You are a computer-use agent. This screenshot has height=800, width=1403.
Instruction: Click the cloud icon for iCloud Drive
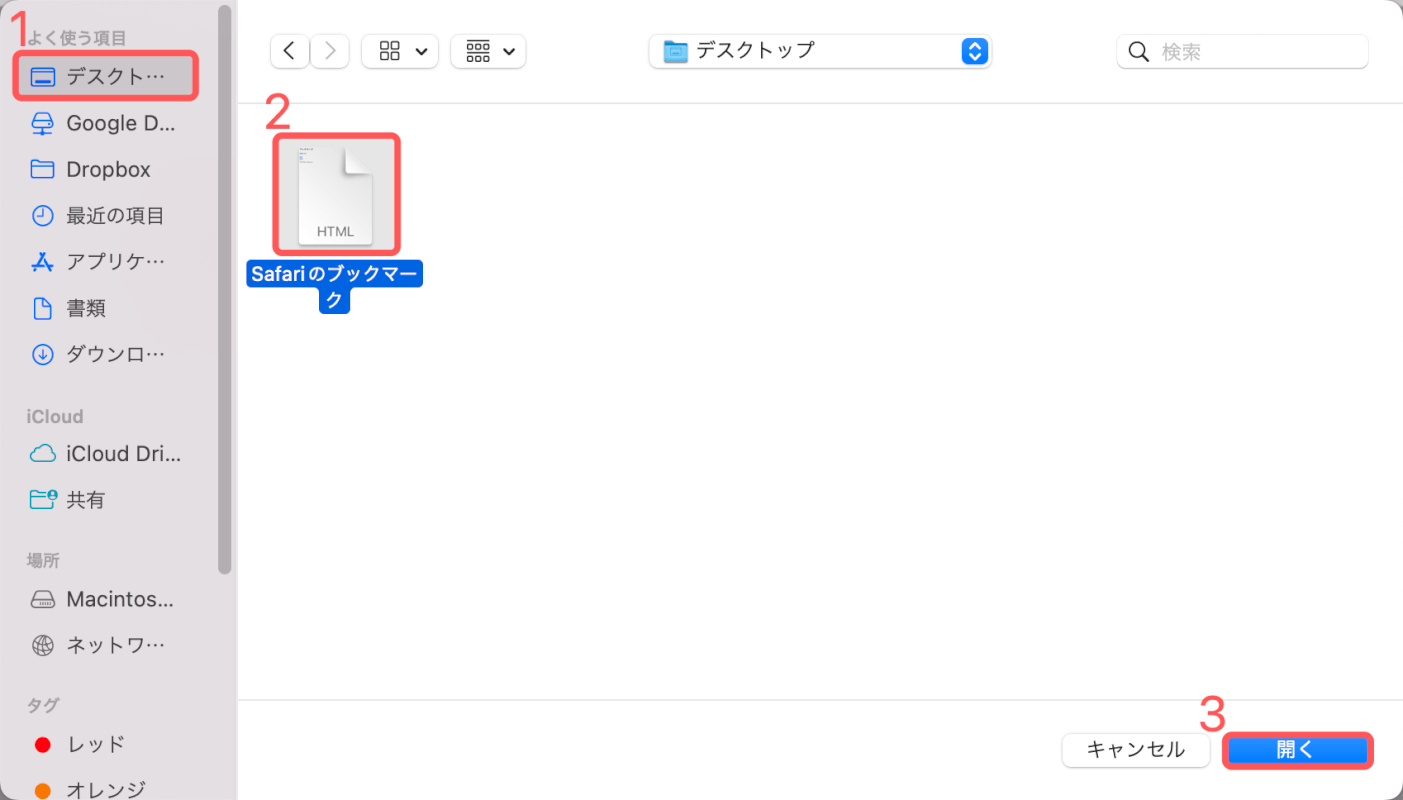tap(43, 453)
